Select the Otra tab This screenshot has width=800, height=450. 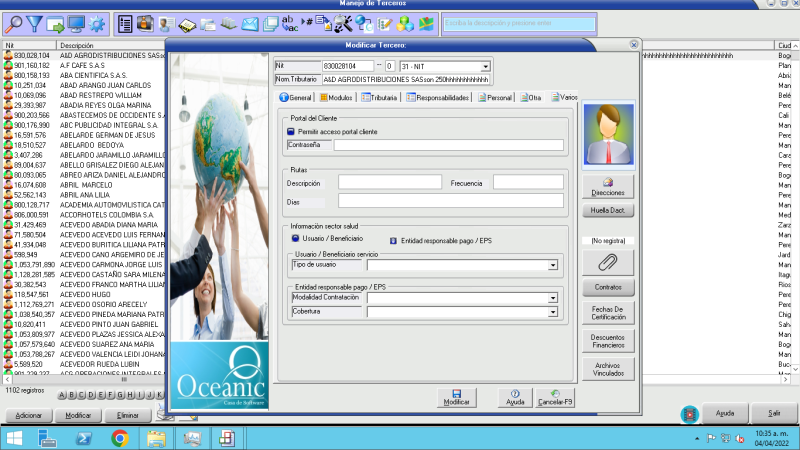click(x=531, y=97)
